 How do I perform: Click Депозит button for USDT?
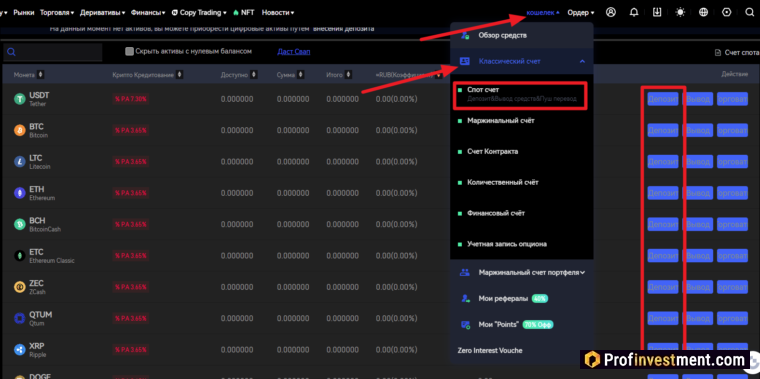click(x=663, y=99)
